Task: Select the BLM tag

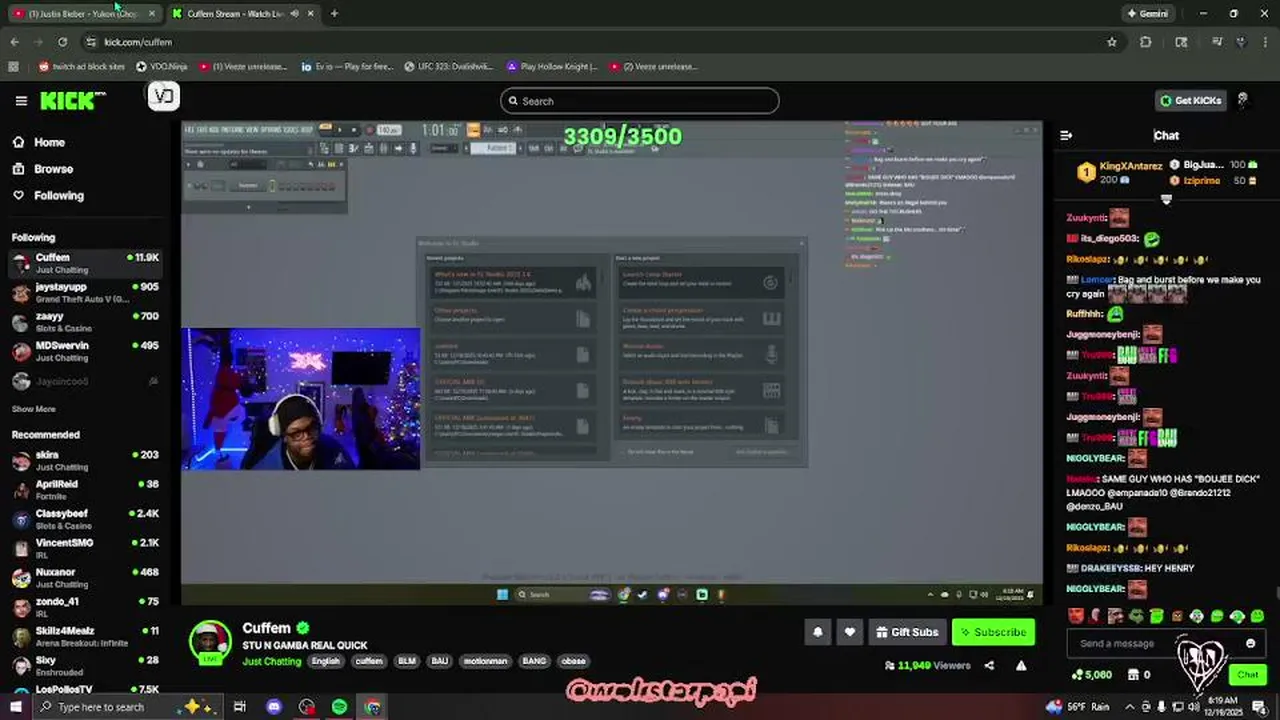Action: (x=407, y=662)
